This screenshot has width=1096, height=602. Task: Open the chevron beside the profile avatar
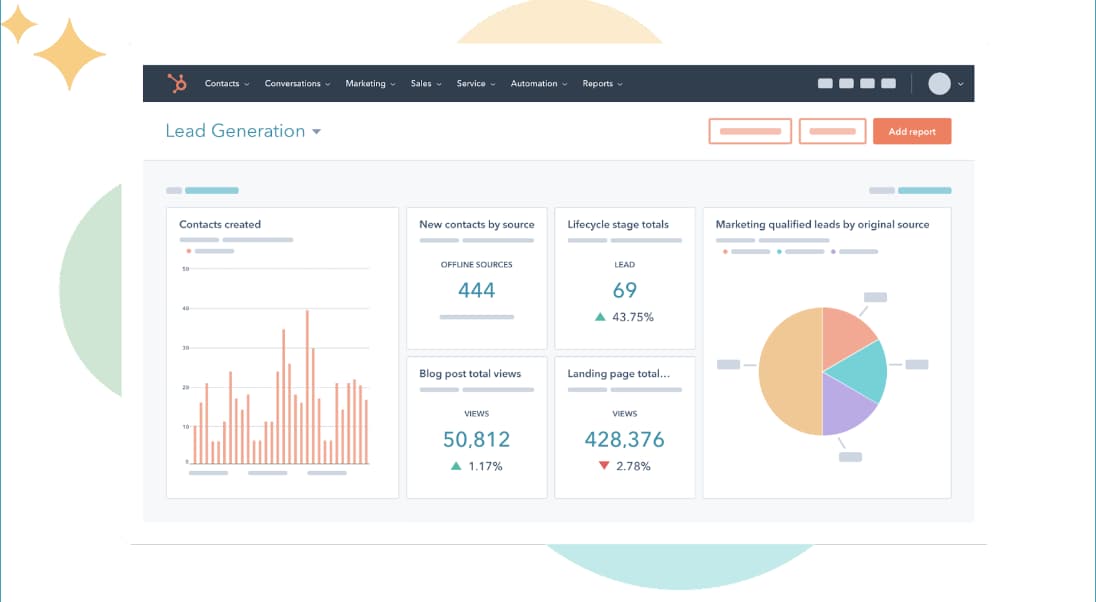coord(960,84)
